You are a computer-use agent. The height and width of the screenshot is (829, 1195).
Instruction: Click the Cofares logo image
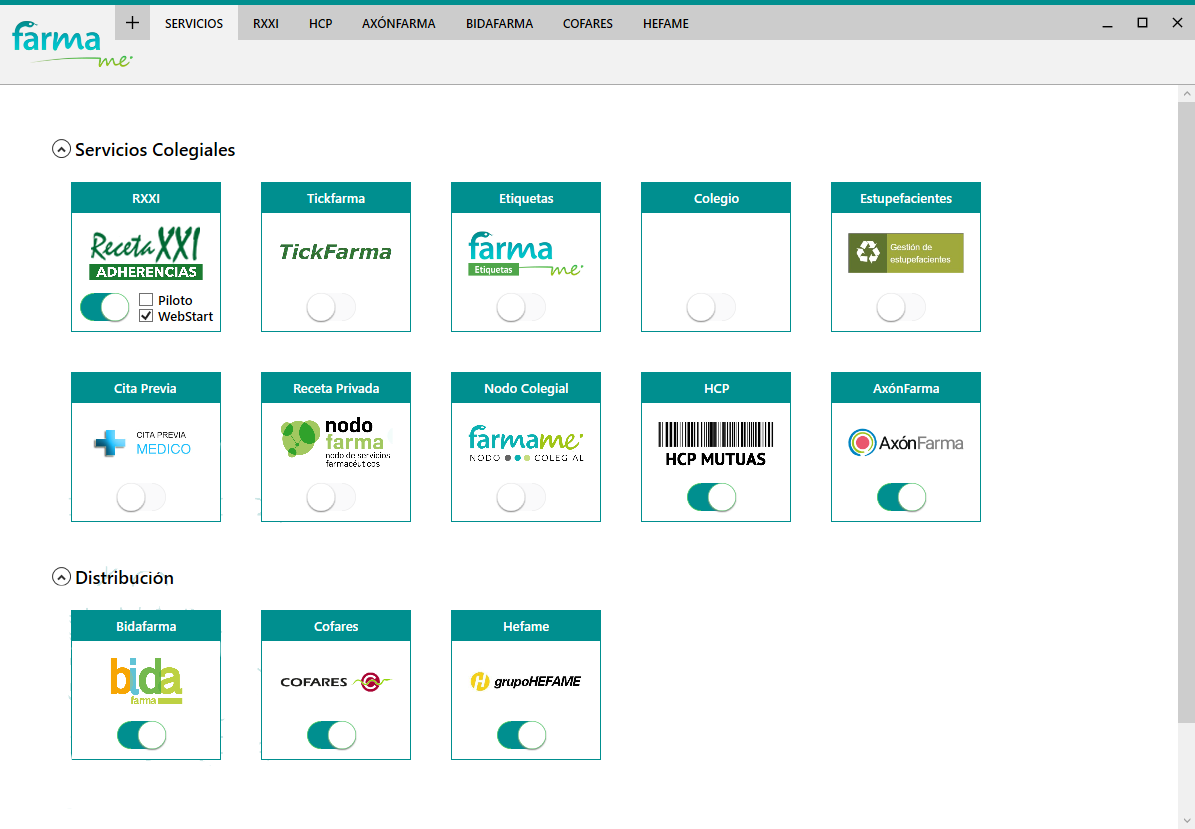coord(335,681)
